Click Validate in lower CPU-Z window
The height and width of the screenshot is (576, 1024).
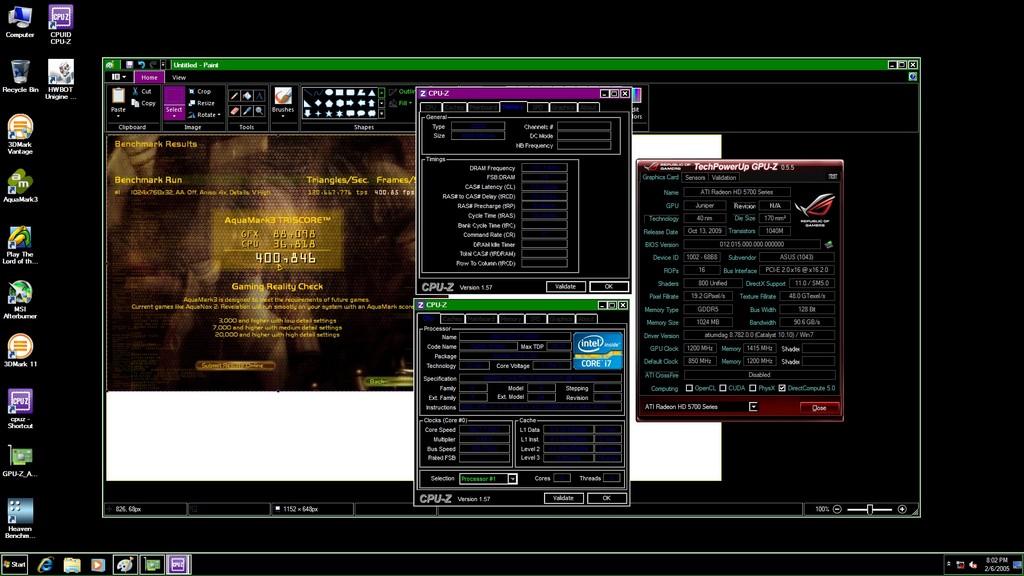click(x=563, y=498)
